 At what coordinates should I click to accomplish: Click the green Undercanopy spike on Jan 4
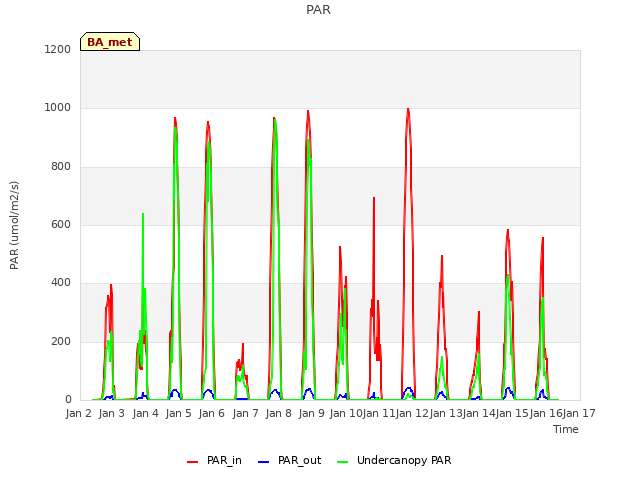(143, 215)
